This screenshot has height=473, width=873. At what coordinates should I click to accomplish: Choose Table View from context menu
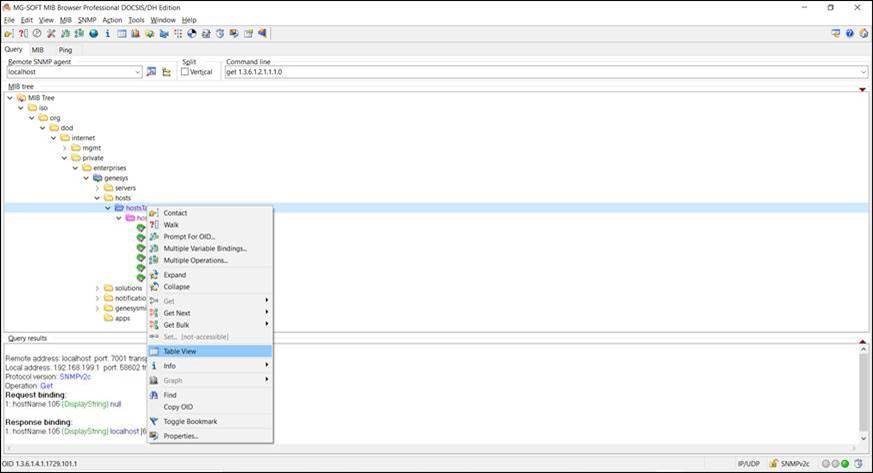[x=180, y=351]
